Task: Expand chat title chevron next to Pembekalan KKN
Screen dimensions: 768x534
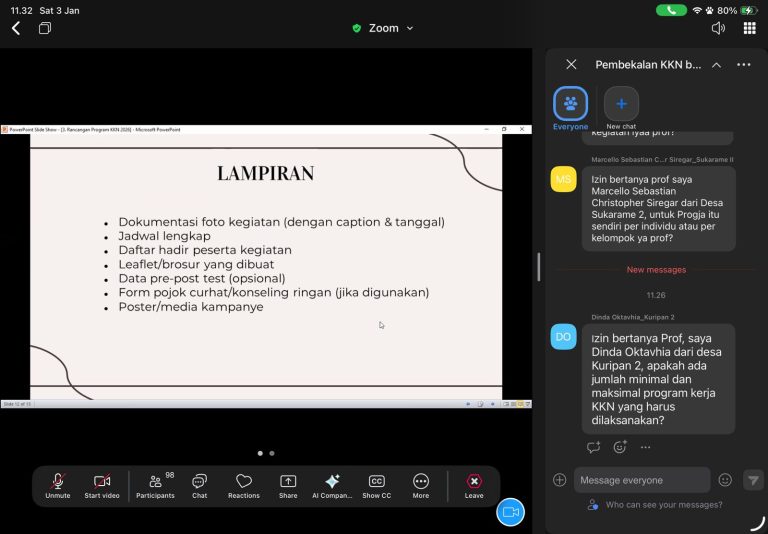Action: pos(716,65)
